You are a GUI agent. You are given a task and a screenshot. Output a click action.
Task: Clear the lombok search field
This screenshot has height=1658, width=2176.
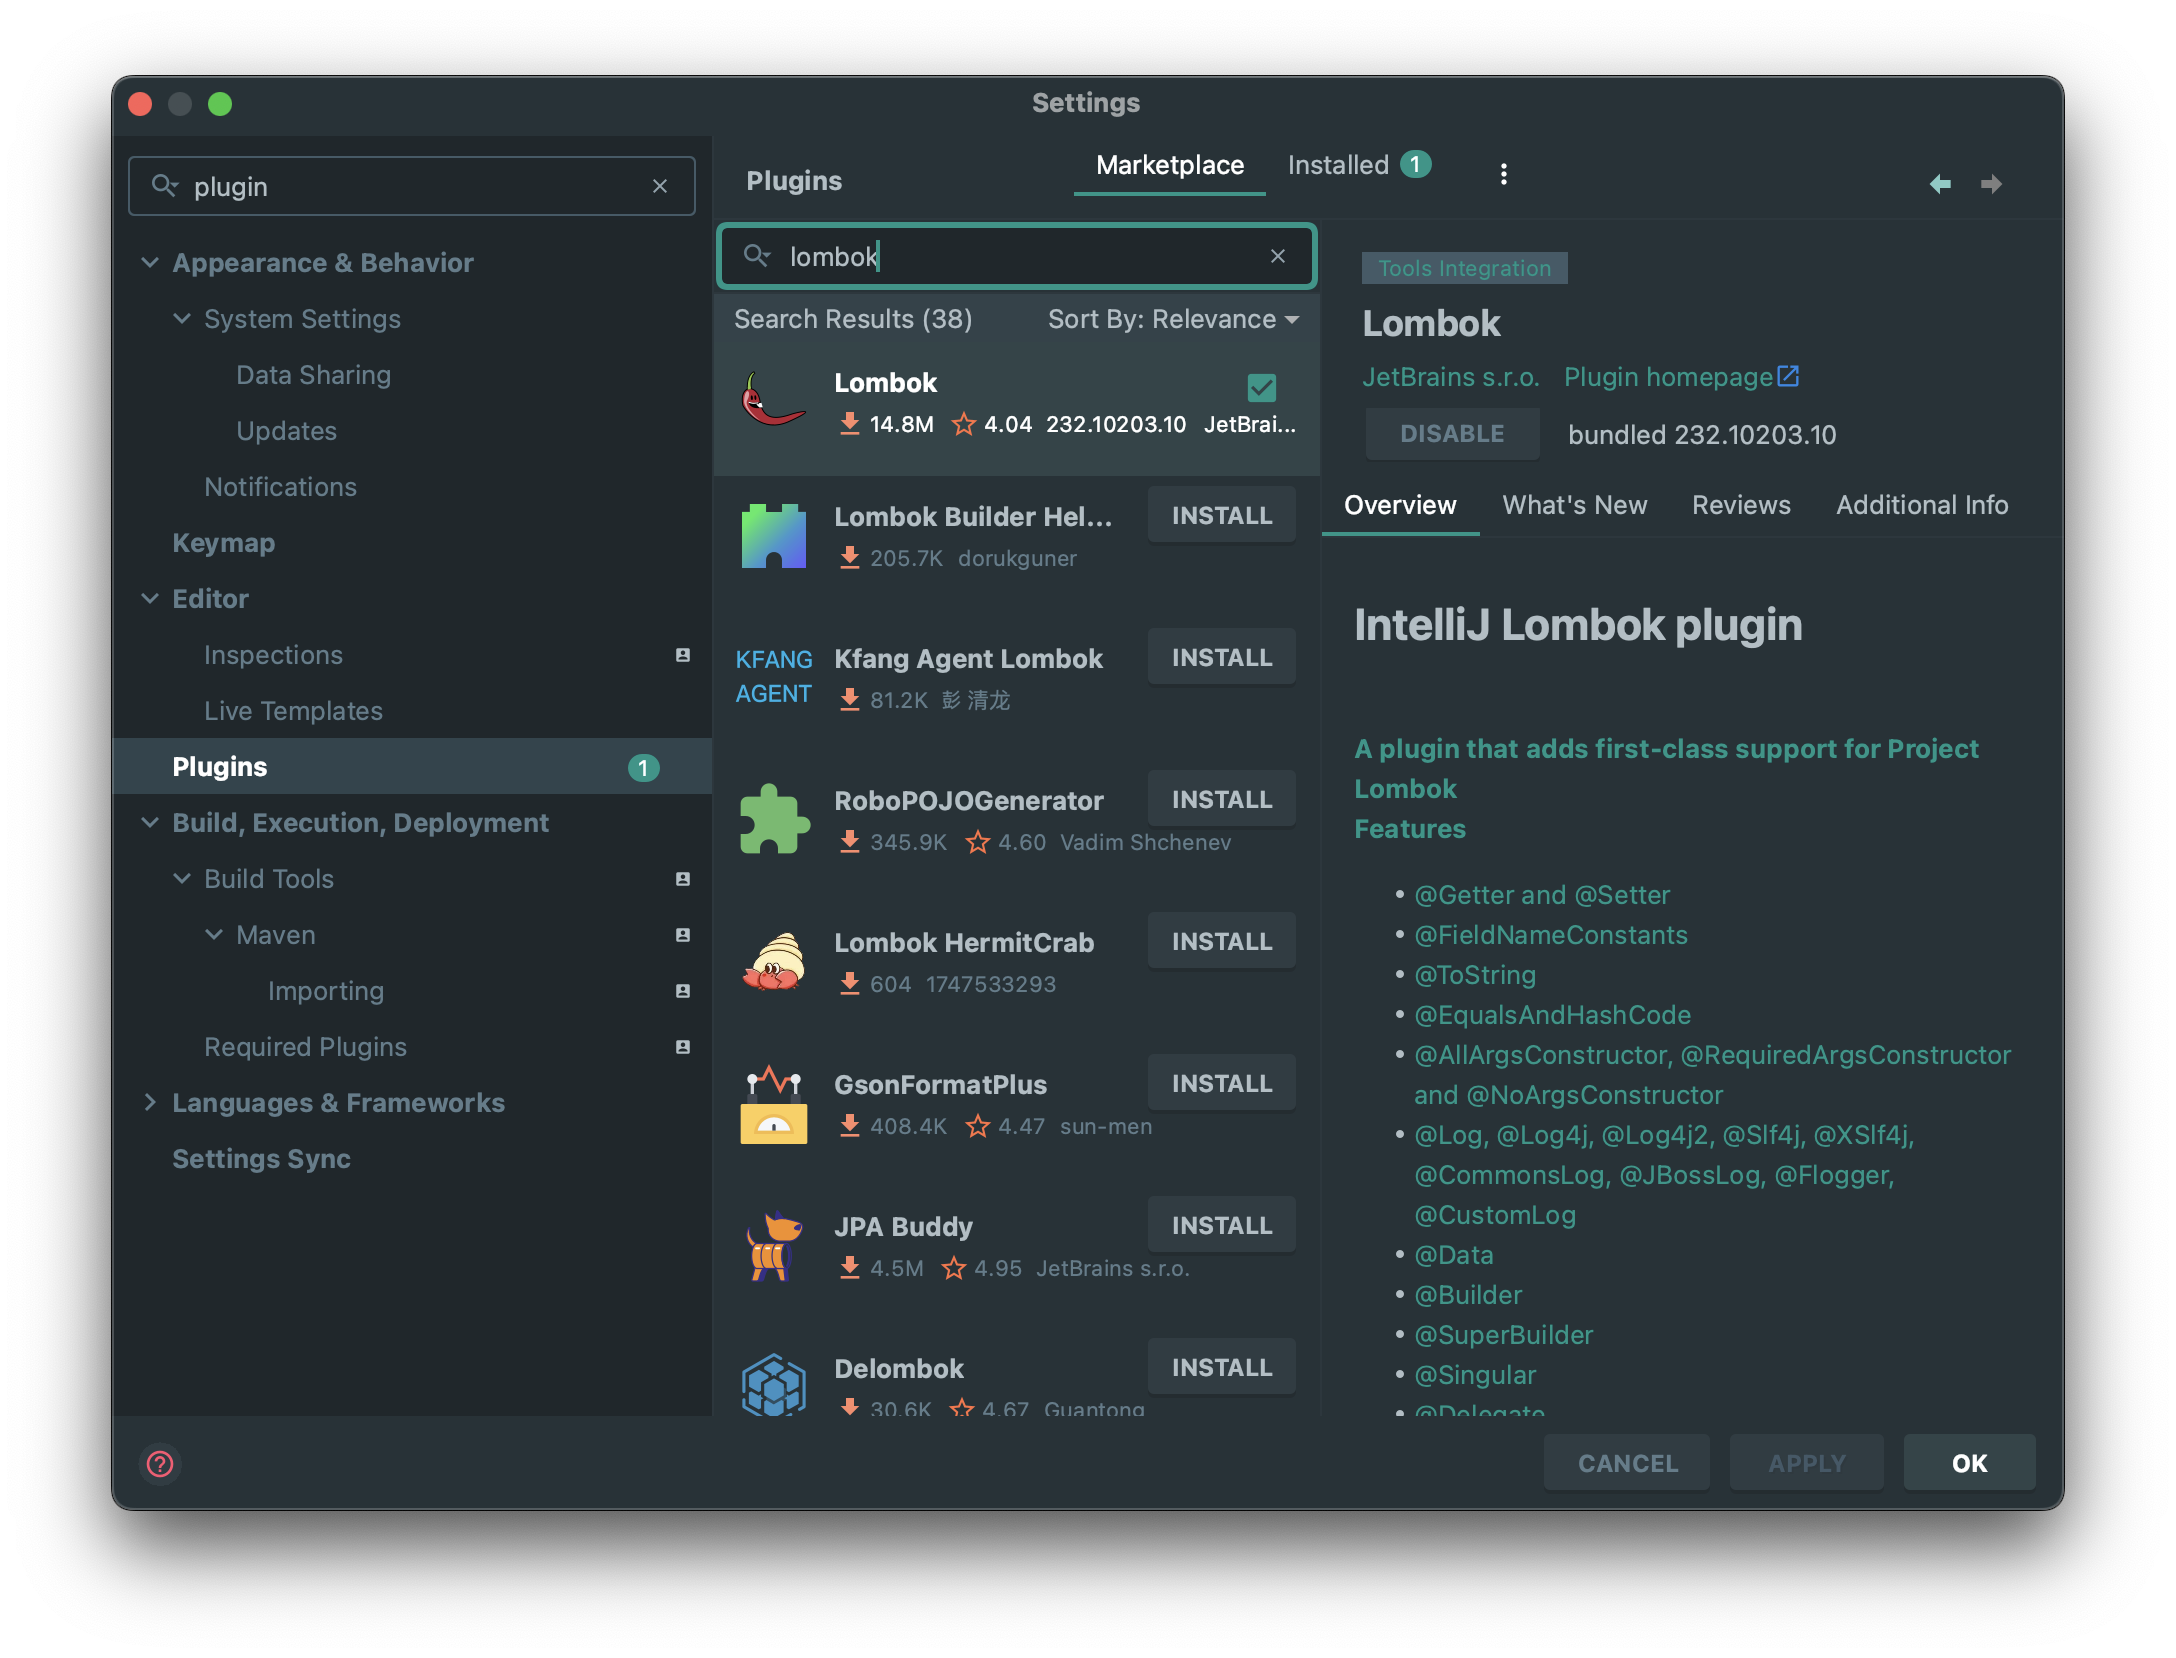click(x=1277, y=257)
